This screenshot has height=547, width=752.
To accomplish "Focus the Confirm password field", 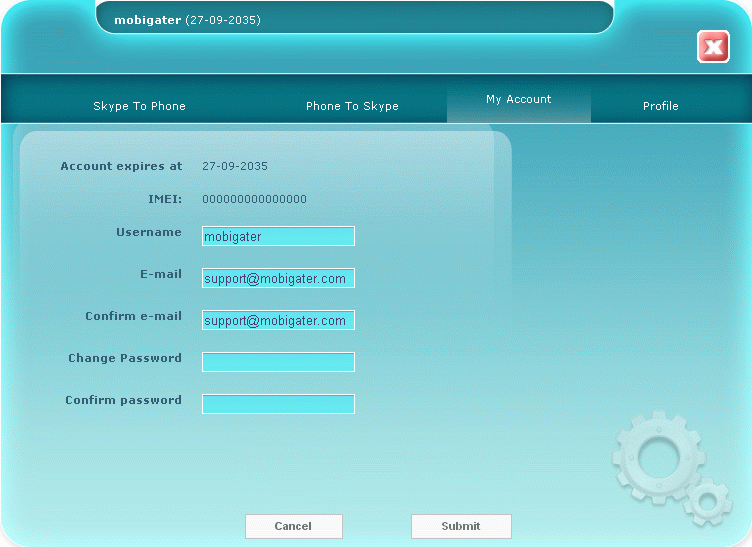I will tap(278, 404).
